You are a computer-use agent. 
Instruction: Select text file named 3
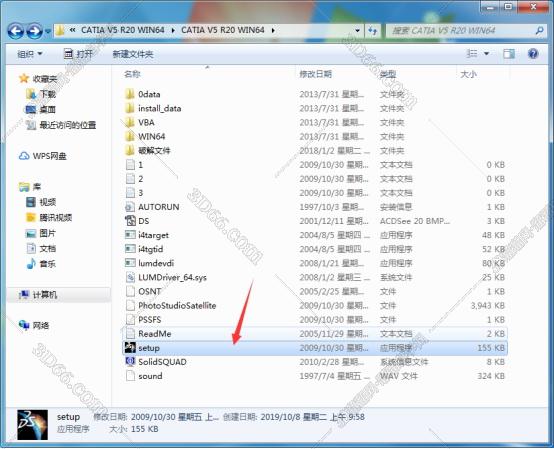coord(141,193)
